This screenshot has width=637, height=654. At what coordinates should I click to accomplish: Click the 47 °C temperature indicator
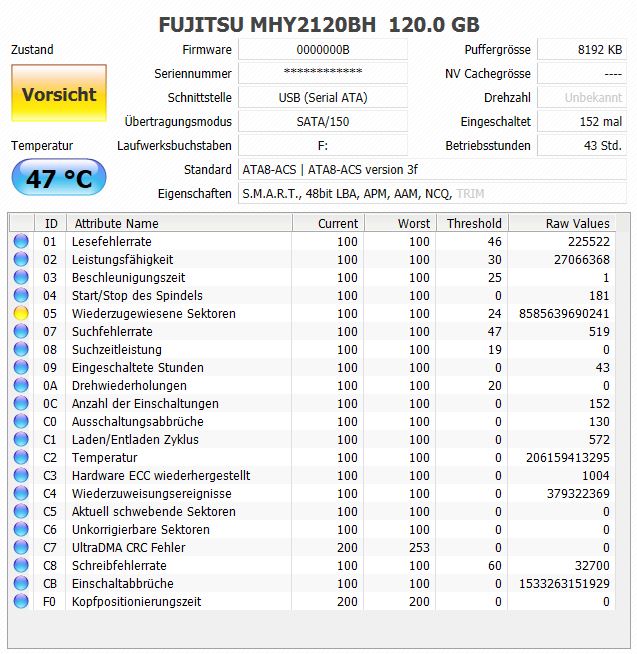tap(59, 177)
